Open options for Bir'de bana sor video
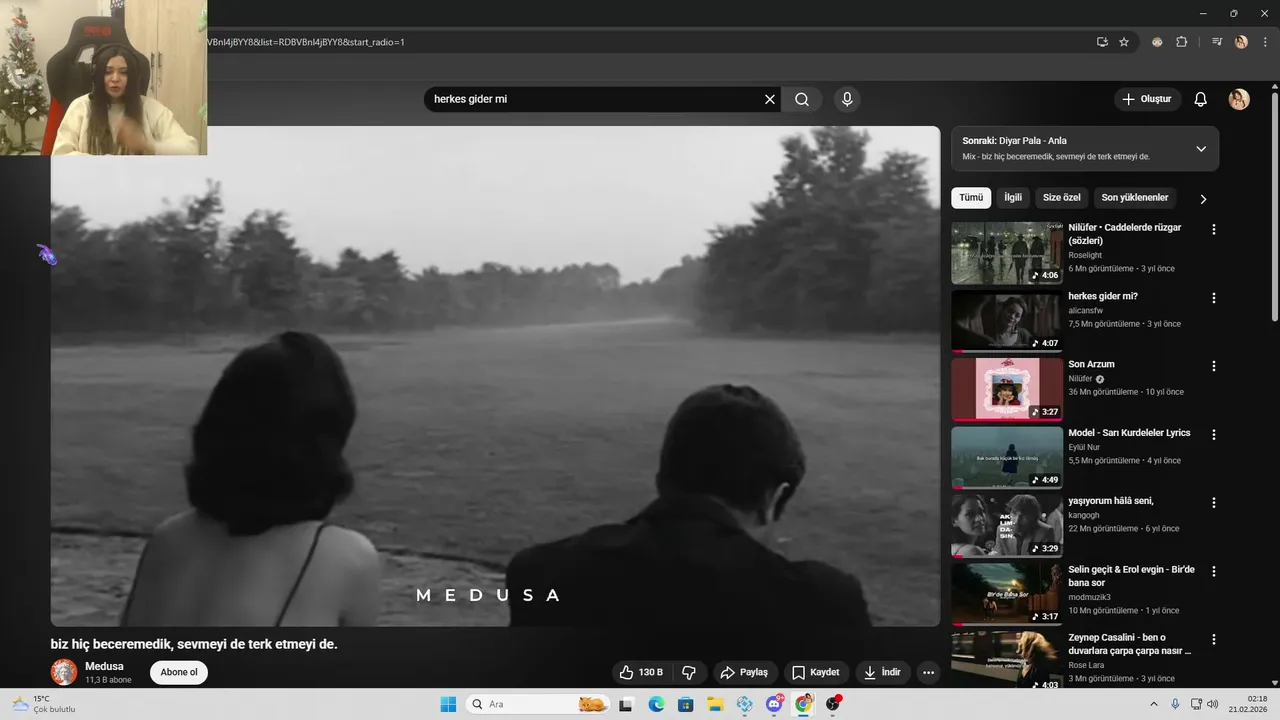This screenshot has width=1280, height=720. coord(1214,571)
